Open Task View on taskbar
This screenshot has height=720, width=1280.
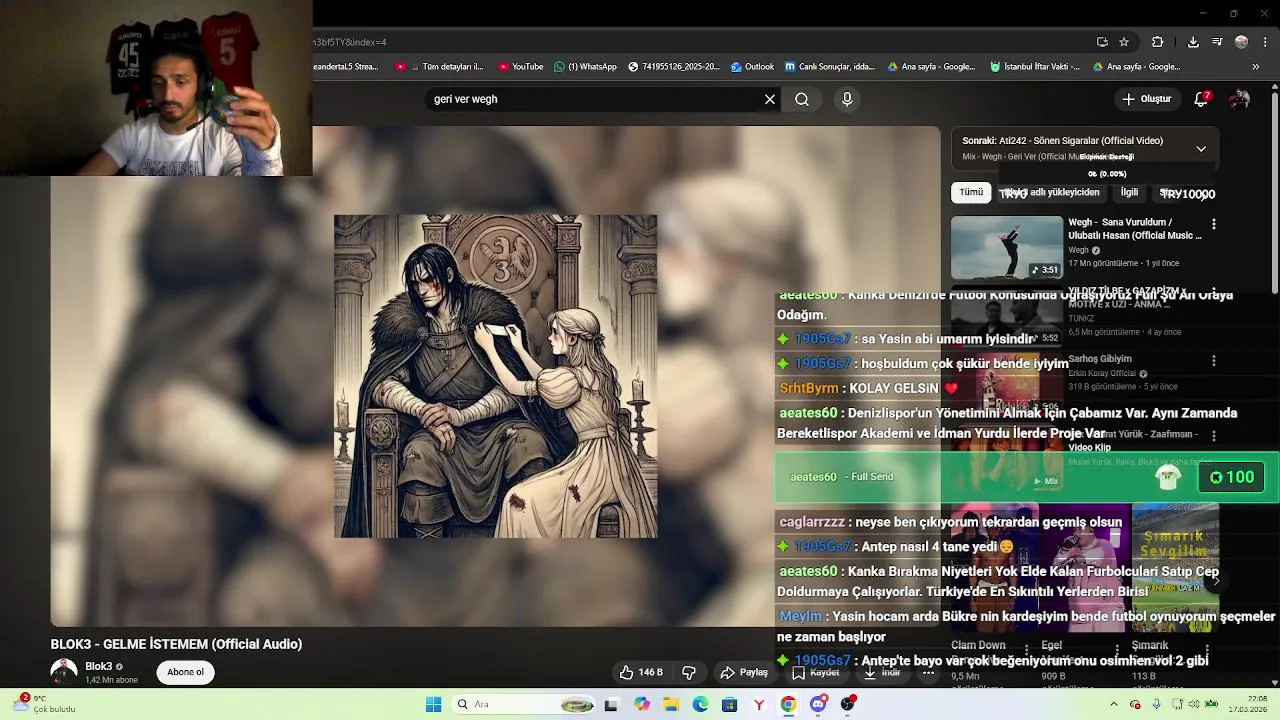click(x=611, y=704)
